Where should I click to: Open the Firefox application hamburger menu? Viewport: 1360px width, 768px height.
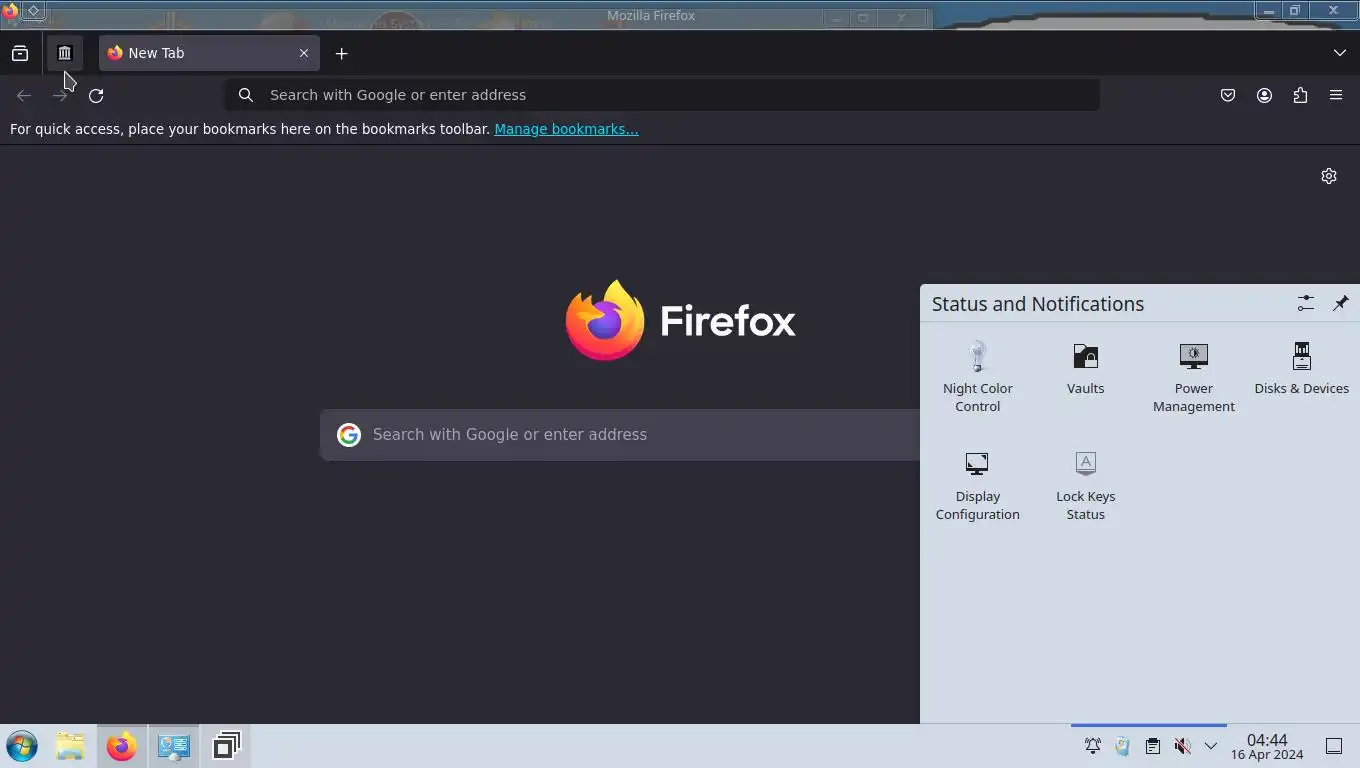tap(1336, 95)
